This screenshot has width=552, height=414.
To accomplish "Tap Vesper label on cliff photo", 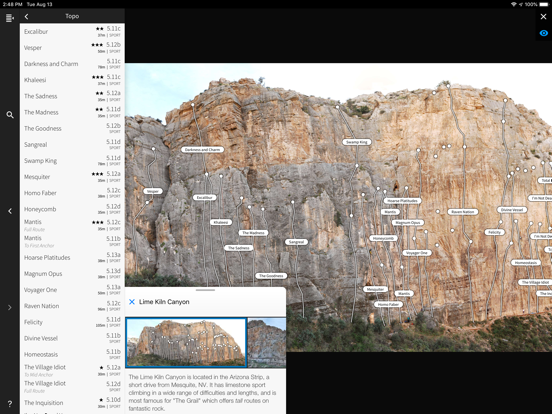I will (x=153, y=191).
